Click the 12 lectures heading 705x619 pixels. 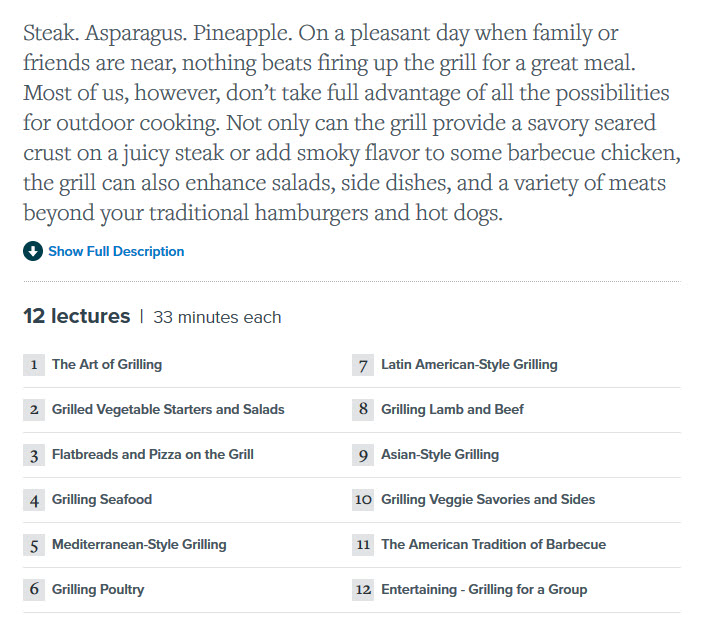pos(77,316)
